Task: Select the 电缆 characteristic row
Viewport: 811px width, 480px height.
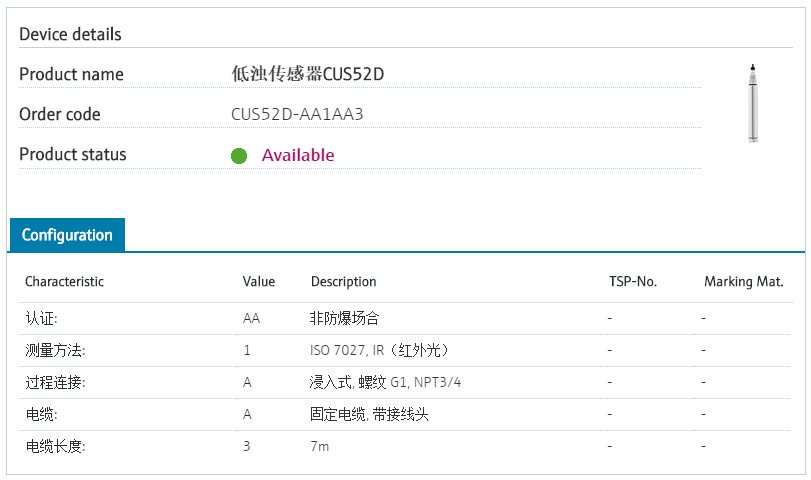Action: [42, 414]
